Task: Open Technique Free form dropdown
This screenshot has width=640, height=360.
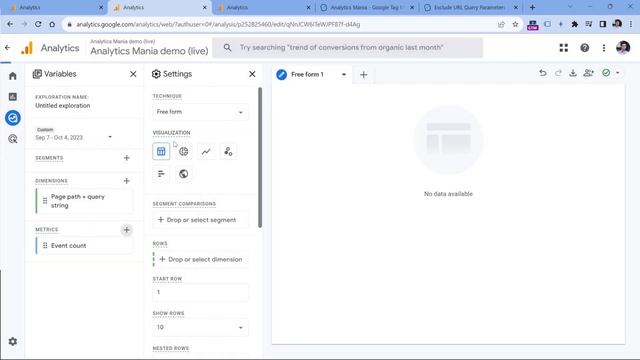Action: click(x=200, y=112)
